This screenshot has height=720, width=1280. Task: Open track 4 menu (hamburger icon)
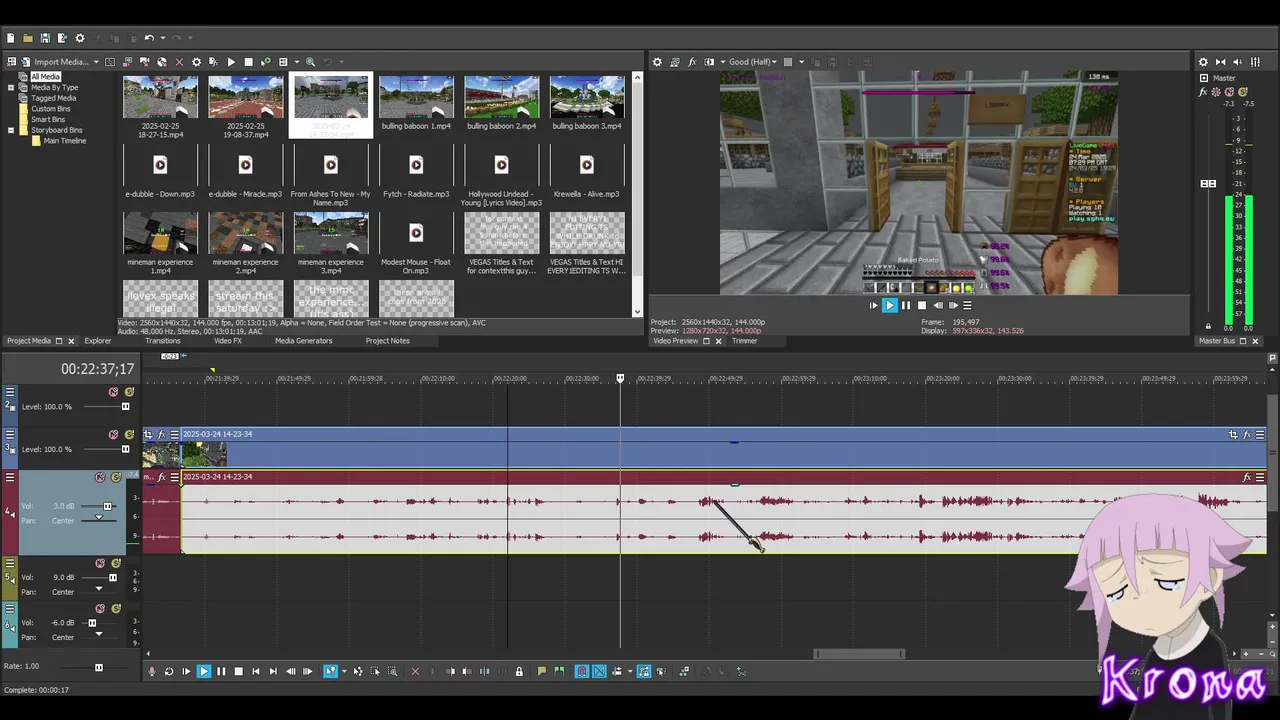[10, 477]
